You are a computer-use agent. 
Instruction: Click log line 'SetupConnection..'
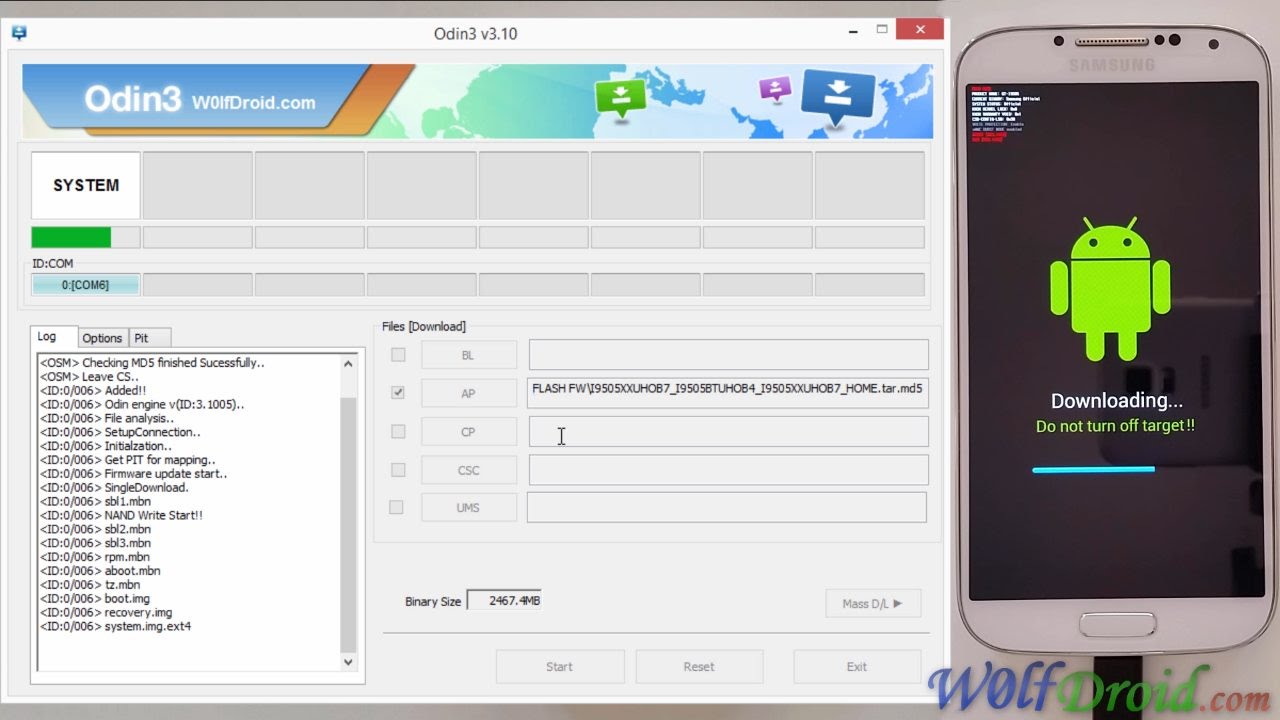(x=152, y=432)
